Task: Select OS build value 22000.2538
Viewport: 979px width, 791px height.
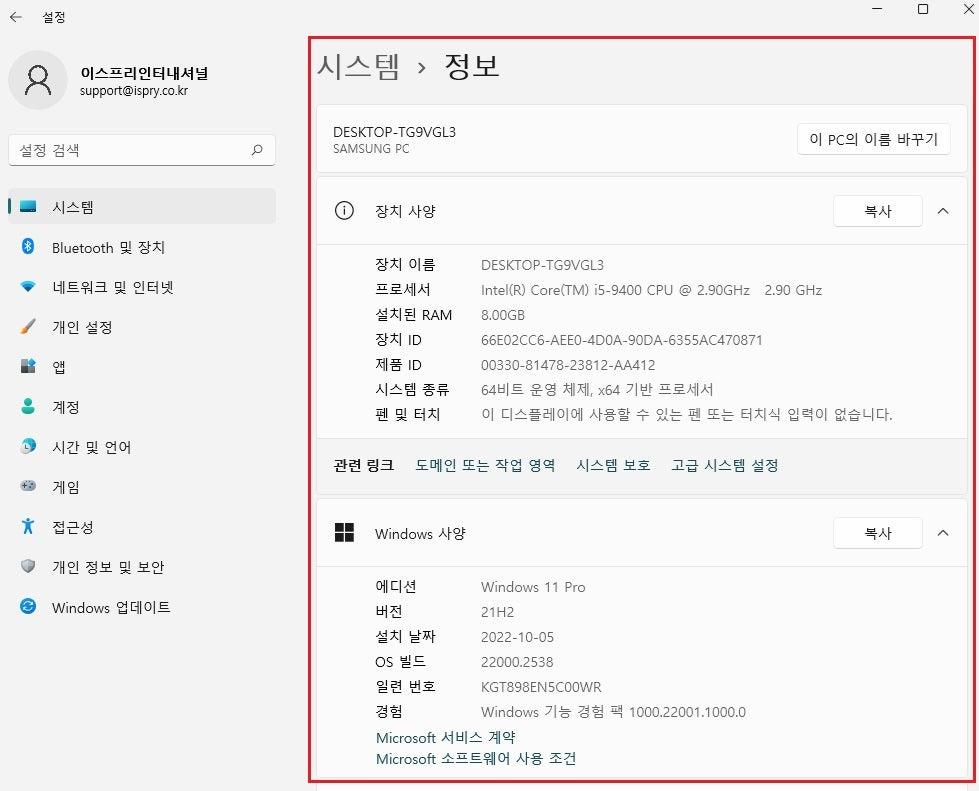Action: click(517, 662)
